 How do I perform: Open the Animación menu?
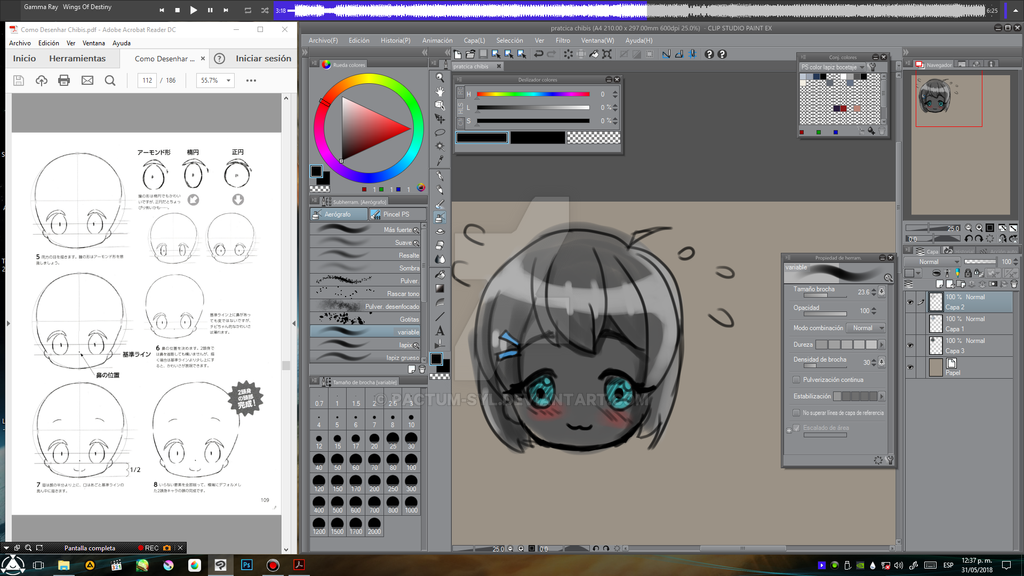click(437, 40)
